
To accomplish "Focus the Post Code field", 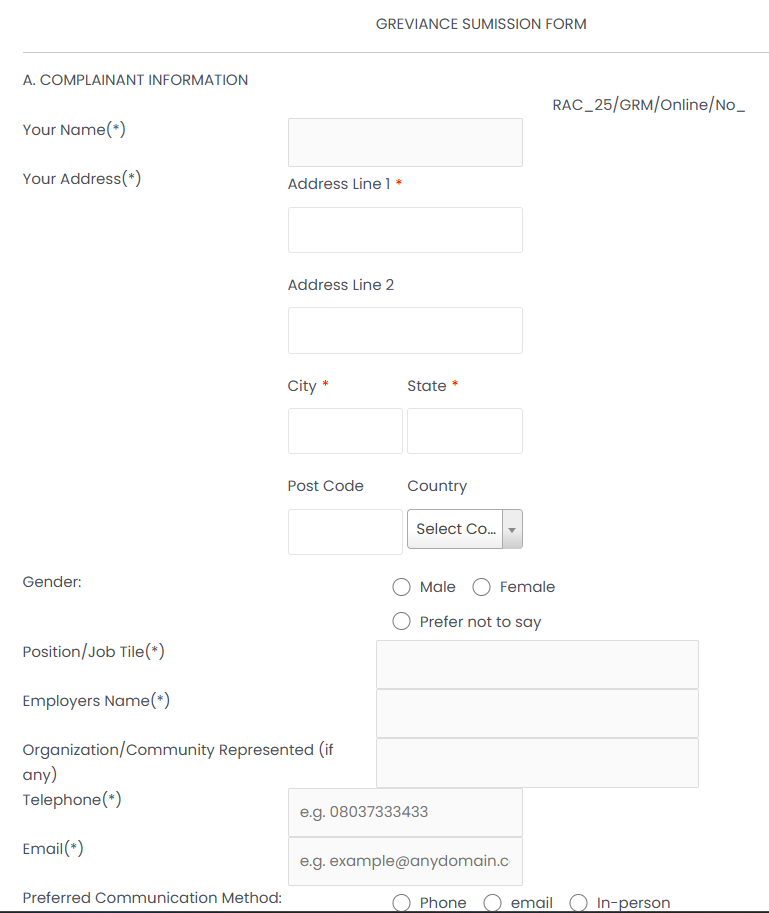I will (345, 532).
